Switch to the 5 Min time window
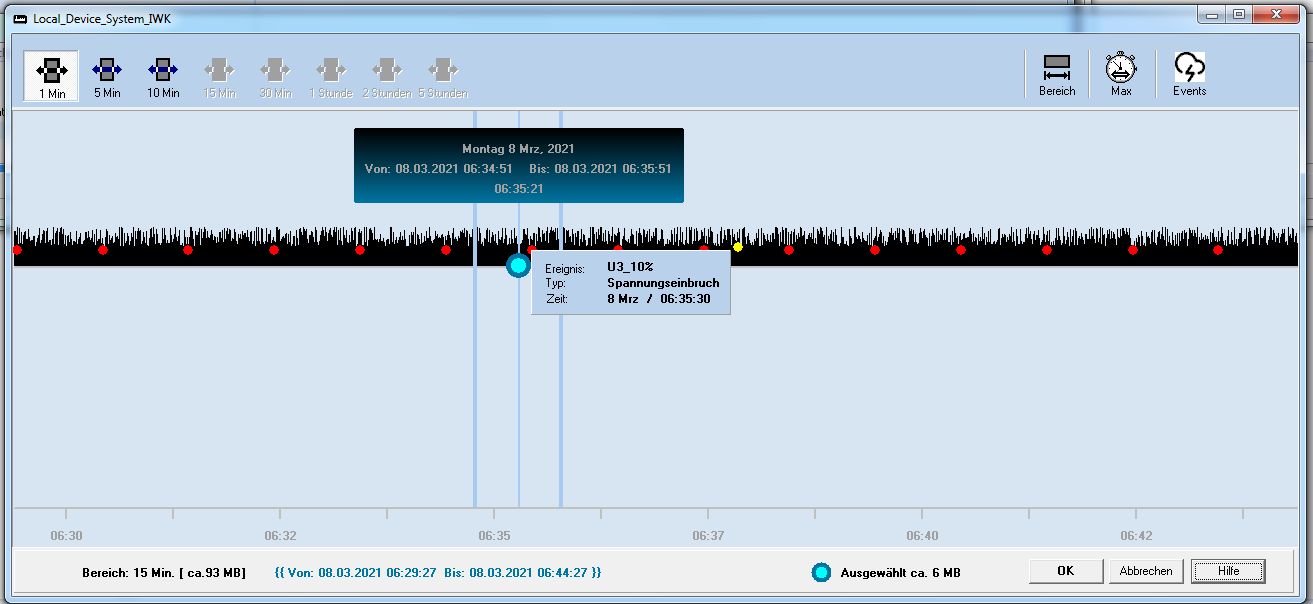This screenshot has height=604, width=1313. pyautogui.click(x=107, y=76)
